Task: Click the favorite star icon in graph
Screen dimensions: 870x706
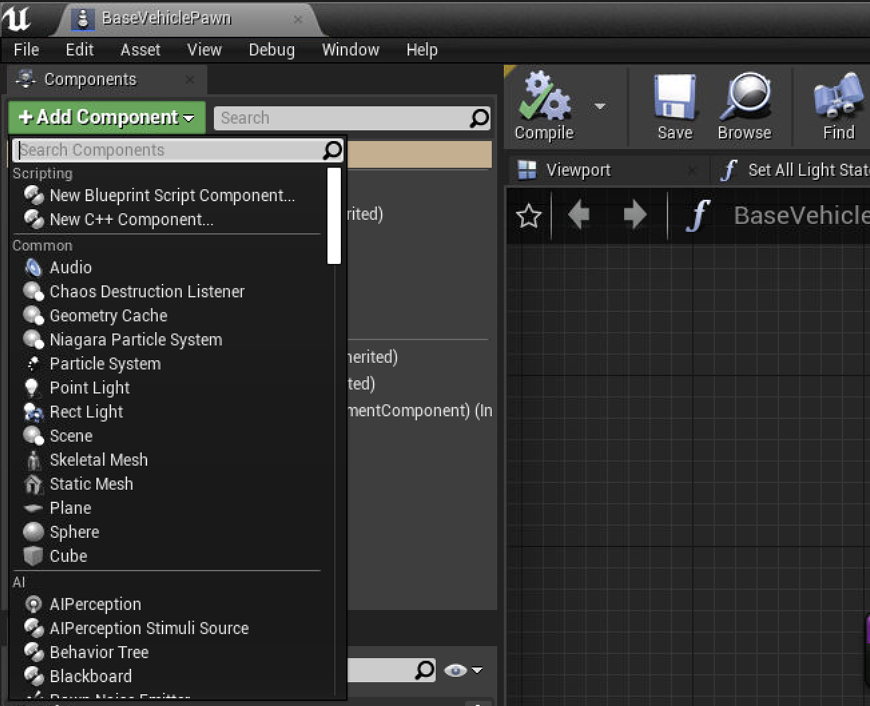Action: (x=529, y=216)
